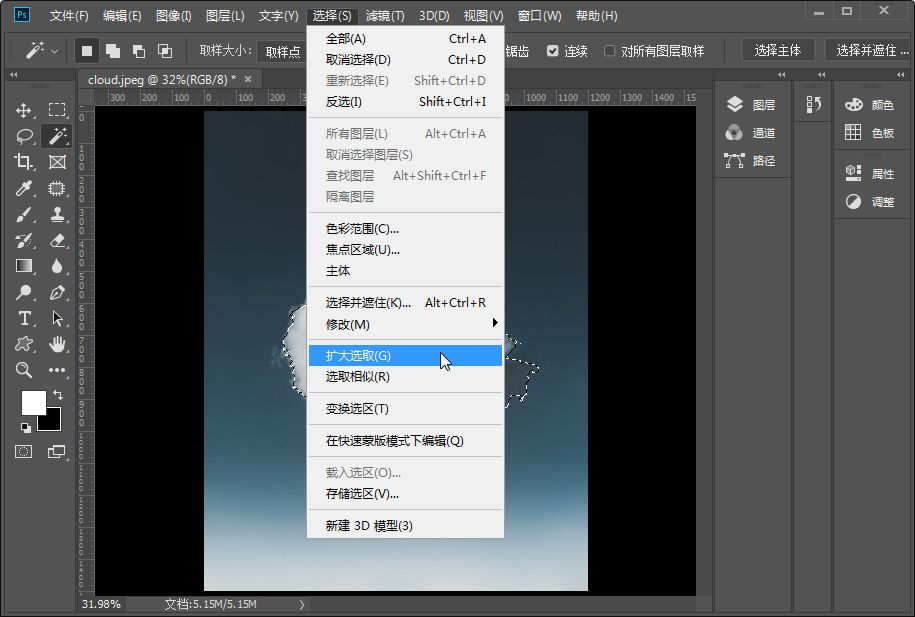915x617 pixels.
Task: Collapse the 图层 panel group arrows
Action: tap(782, 75)
